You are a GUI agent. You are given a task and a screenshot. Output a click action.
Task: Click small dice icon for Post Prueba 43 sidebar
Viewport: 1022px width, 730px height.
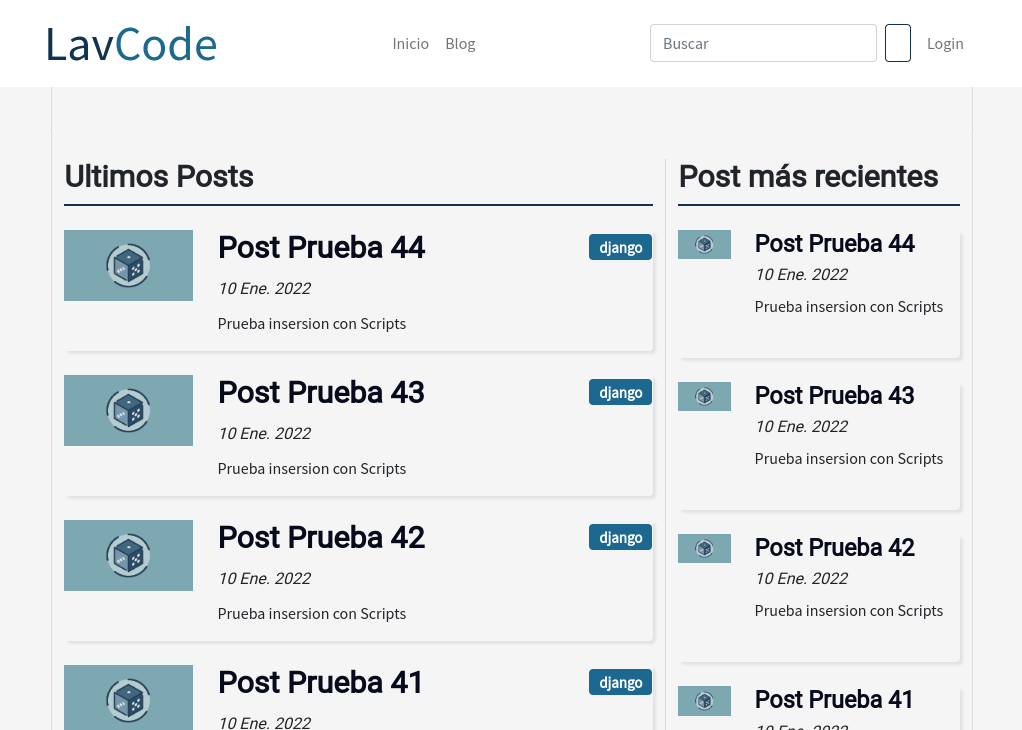[705, 396]
